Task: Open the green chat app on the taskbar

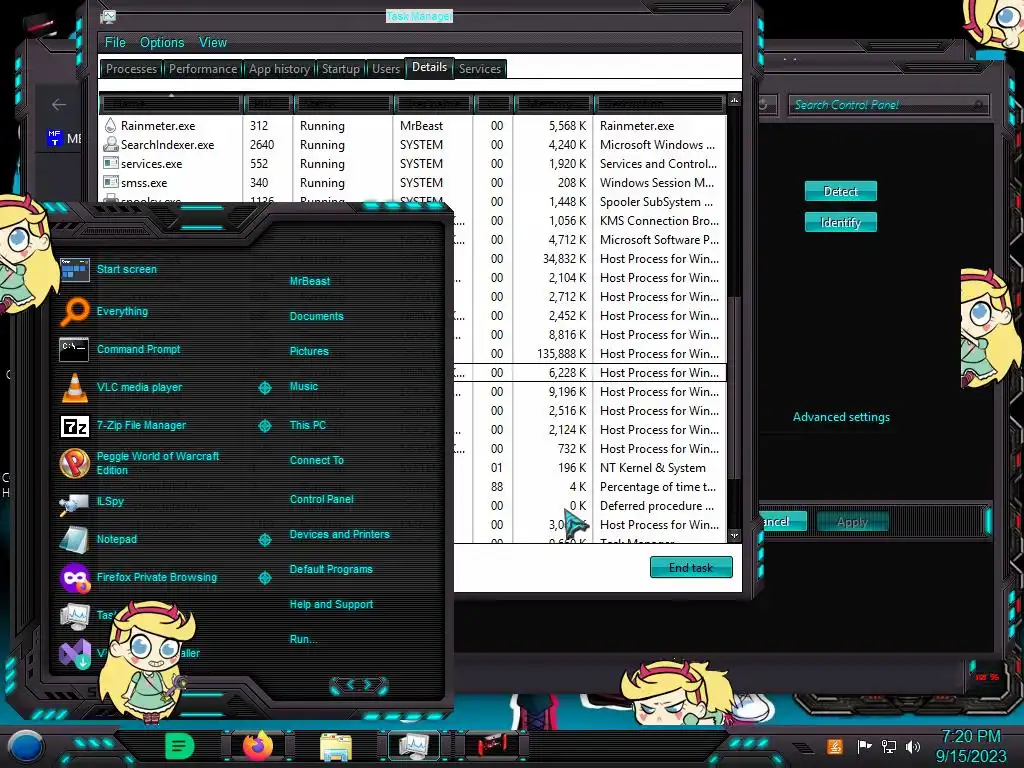Action: click(x=180, y=746)
